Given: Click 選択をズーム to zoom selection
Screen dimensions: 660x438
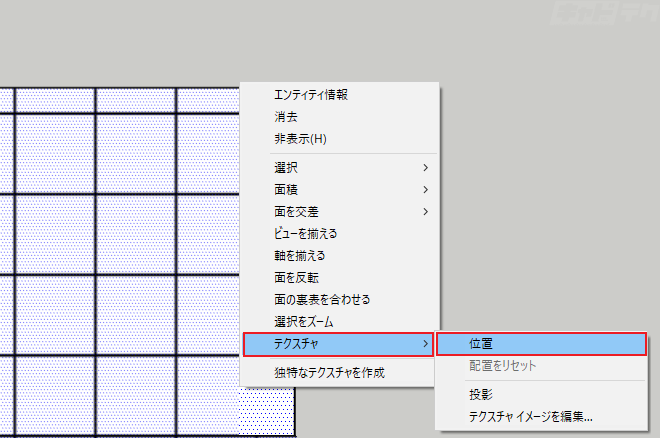Looking at the screenshot, I should tap(303, 321).
